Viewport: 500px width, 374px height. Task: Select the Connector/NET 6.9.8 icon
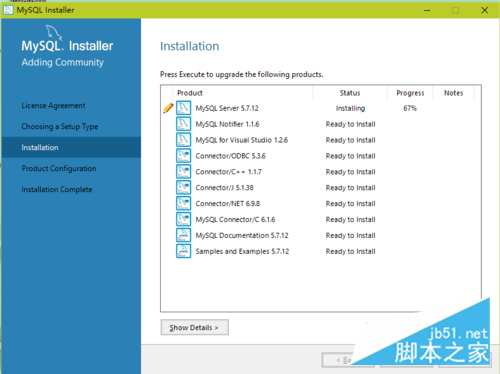[183, 203]
